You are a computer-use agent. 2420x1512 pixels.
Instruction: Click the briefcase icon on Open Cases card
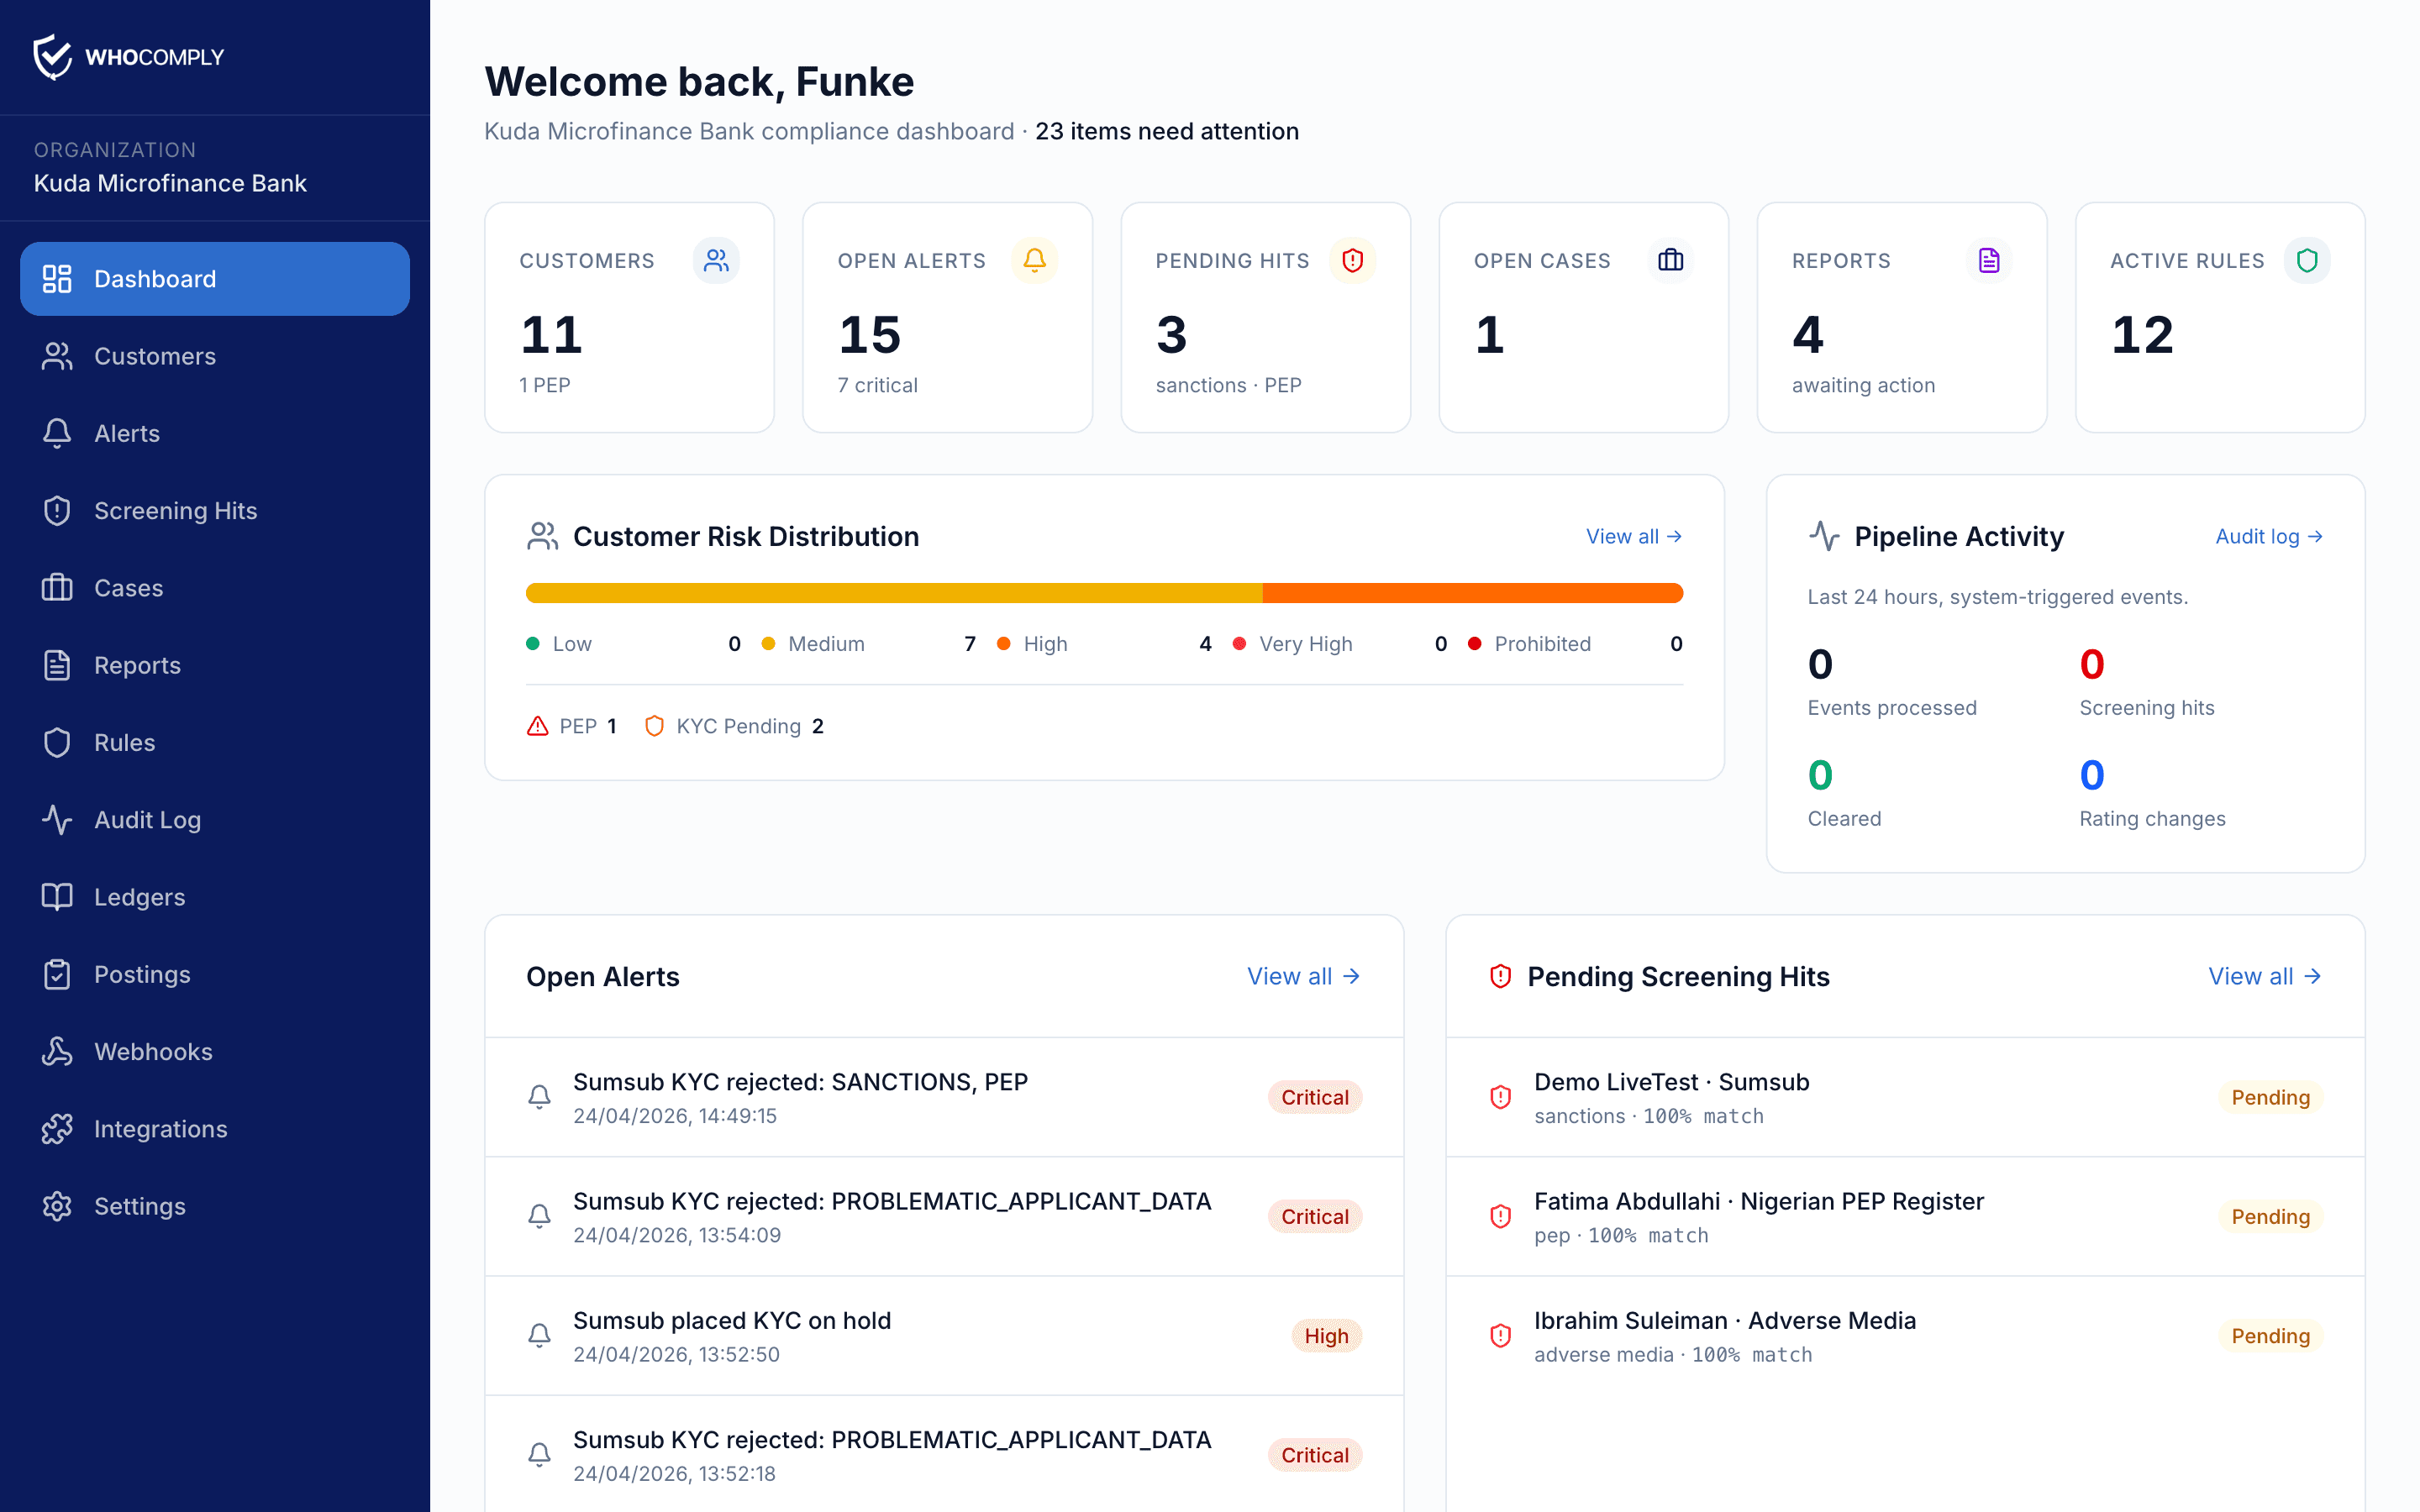(1670, 260)
